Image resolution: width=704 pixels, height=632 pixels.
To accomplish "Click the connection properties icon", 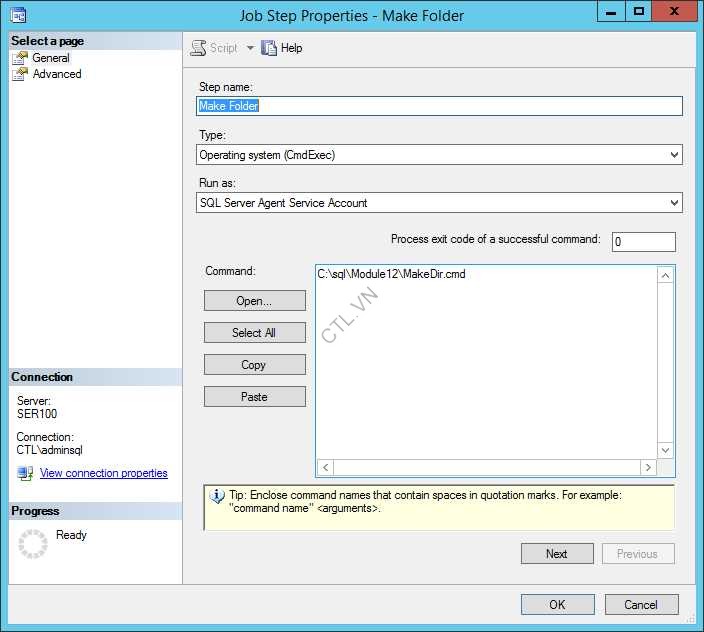I will [25, 473].
